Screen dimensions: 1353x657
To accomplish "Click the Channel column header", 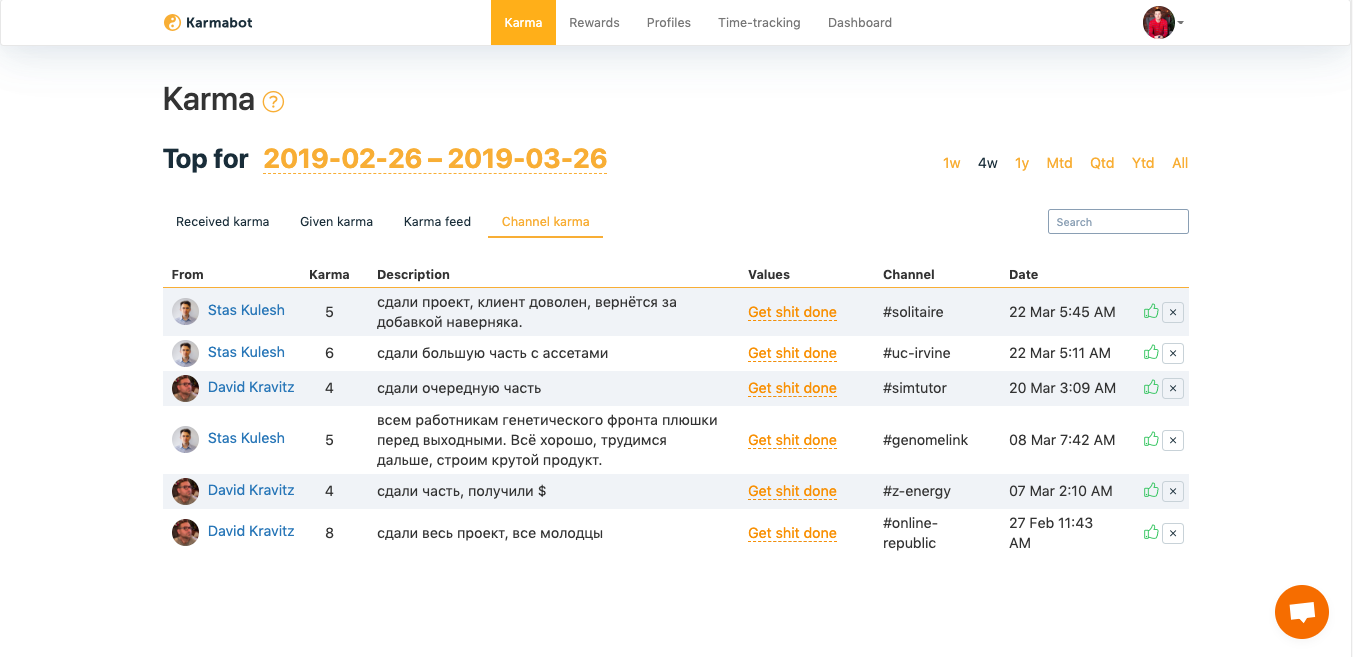I will point(909,274).
